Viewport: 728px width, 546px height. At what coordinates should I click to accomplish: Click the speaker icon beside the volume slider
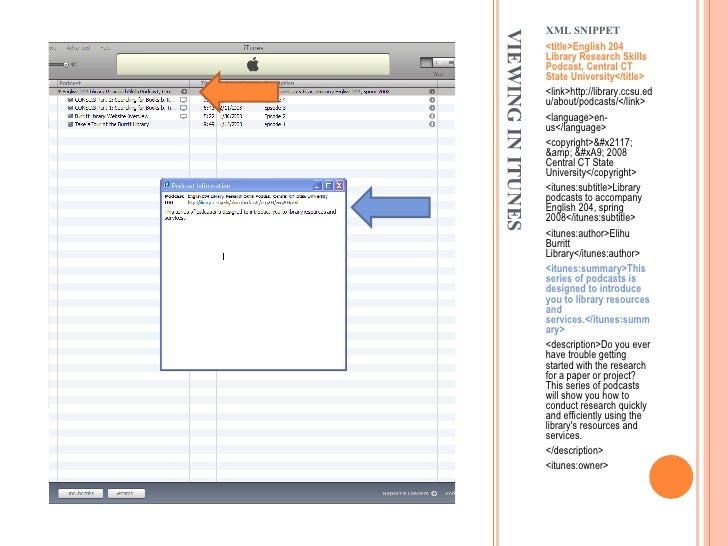74,64
